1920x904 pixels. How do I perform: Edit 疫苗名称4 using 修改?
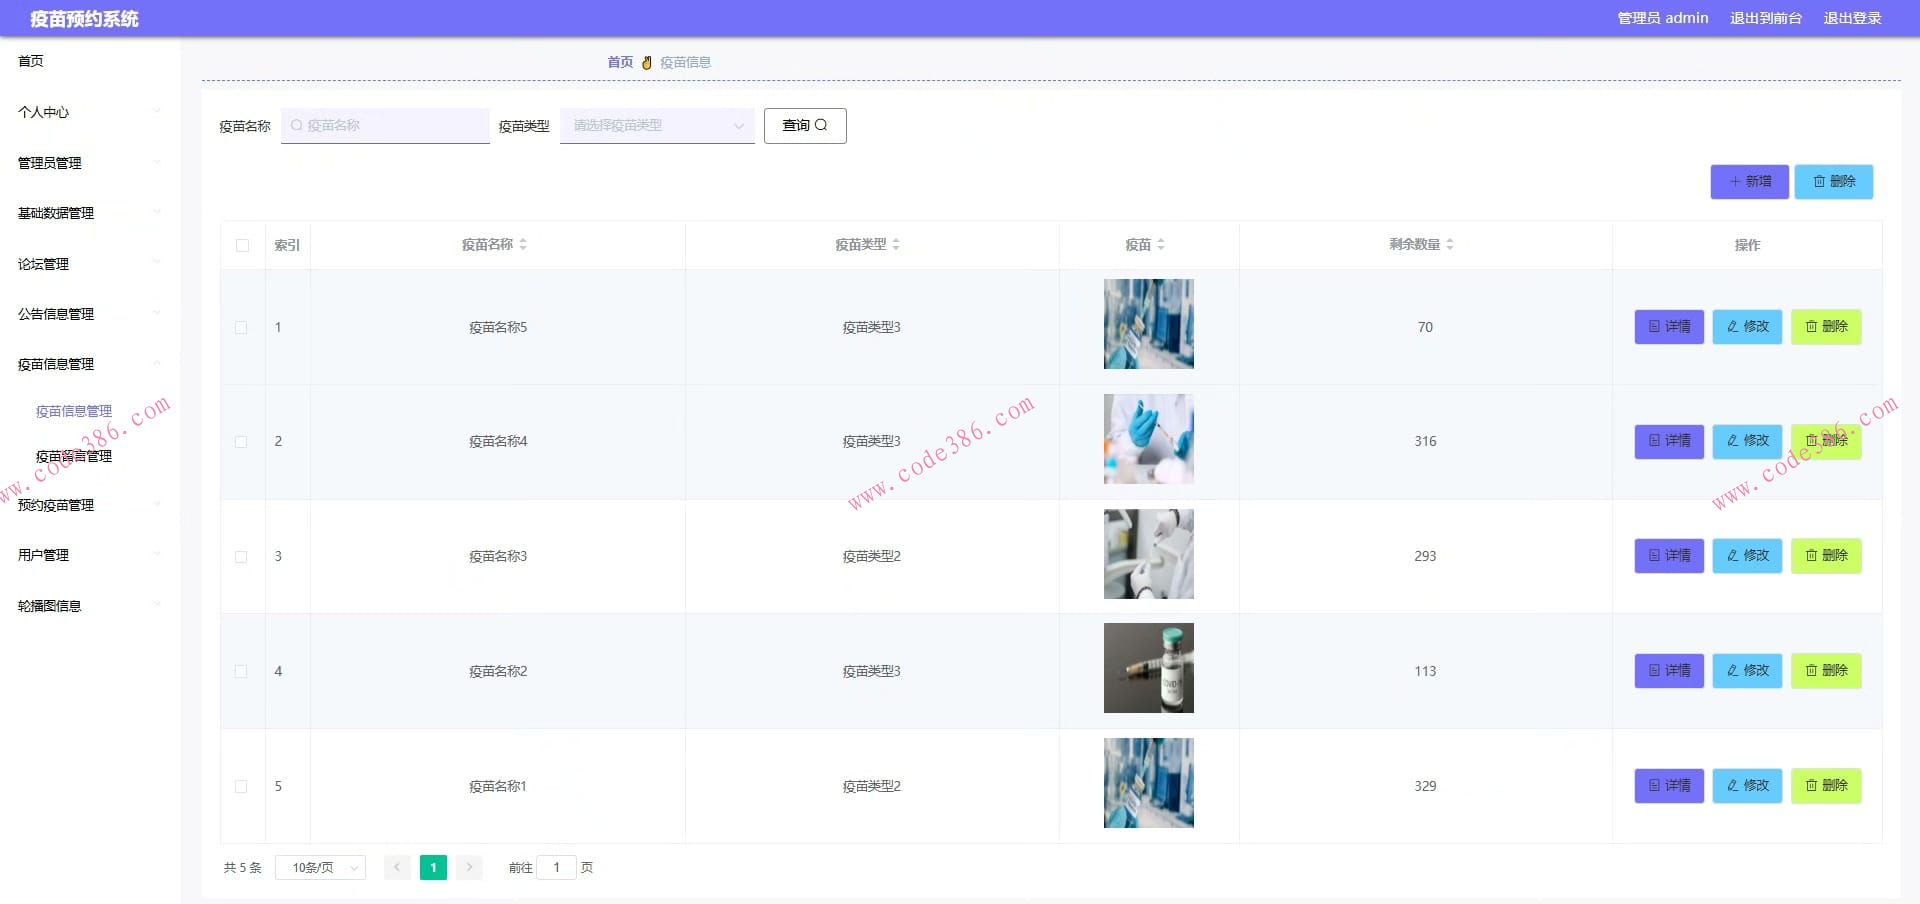tap(1747, 441)
